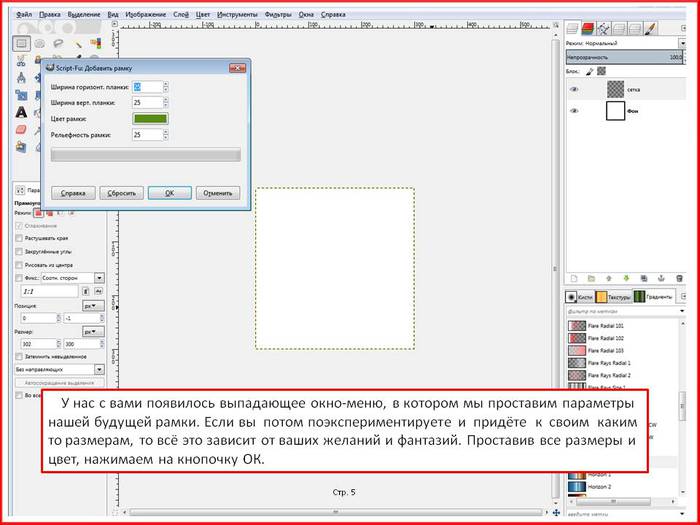
Task: Open the Channels dock tab icon
Action: coord(588,29)
